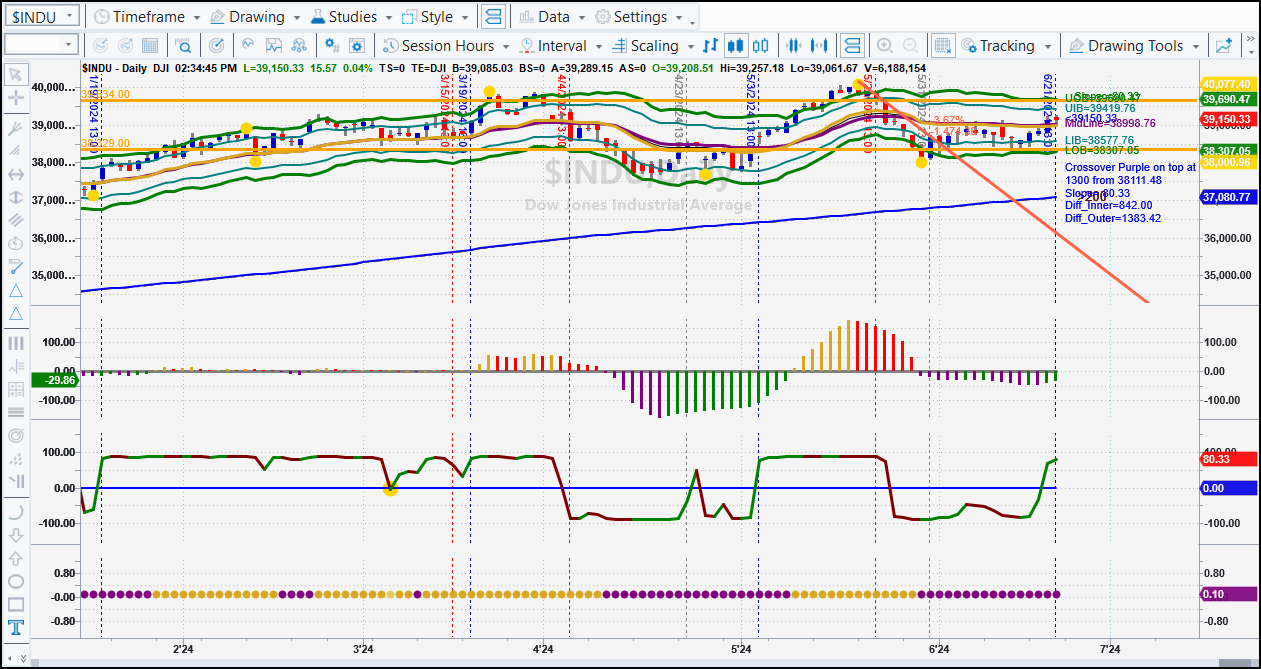Click the chart search magnifier icon
This screenshot has width=1261, height=669.
(184, 45)
